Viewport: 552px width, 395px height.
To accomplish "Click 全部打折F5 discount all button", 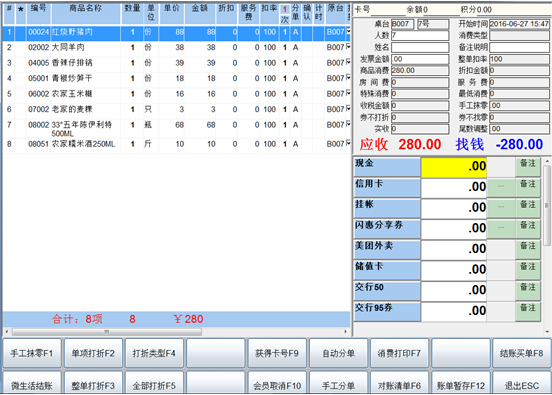I will tap(154, 383).
